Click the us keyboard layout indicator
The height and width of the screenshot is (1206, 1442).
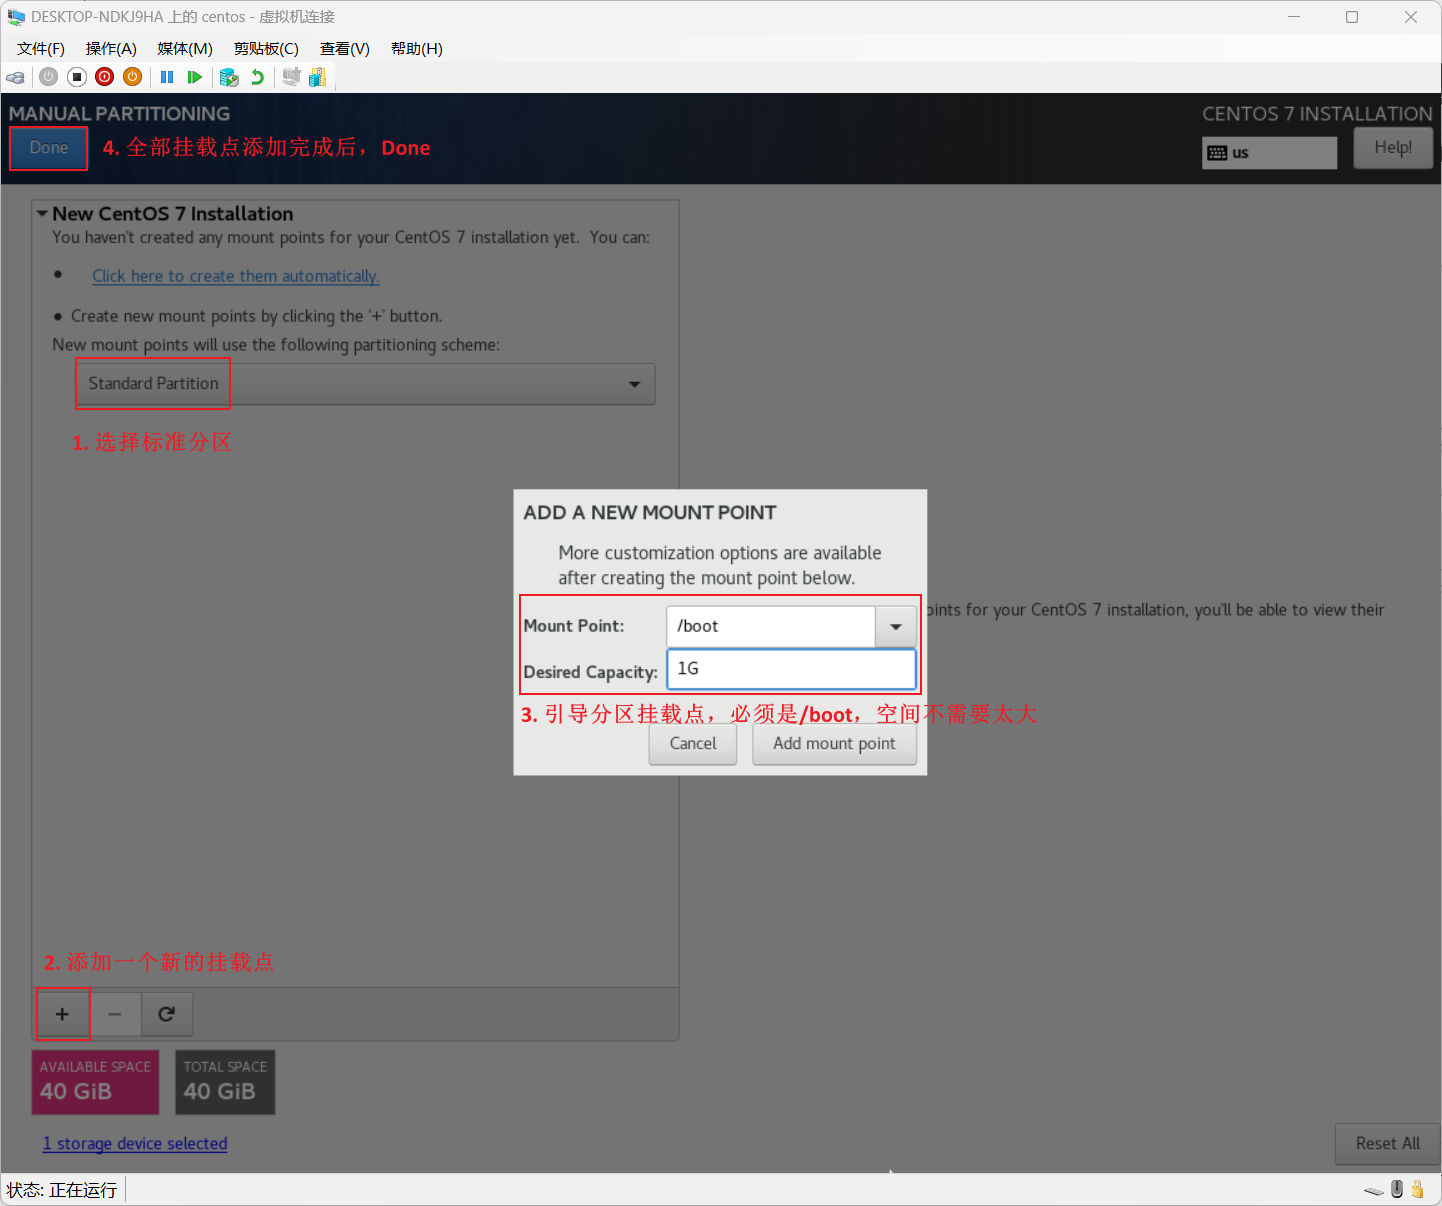click(1269, 153)
